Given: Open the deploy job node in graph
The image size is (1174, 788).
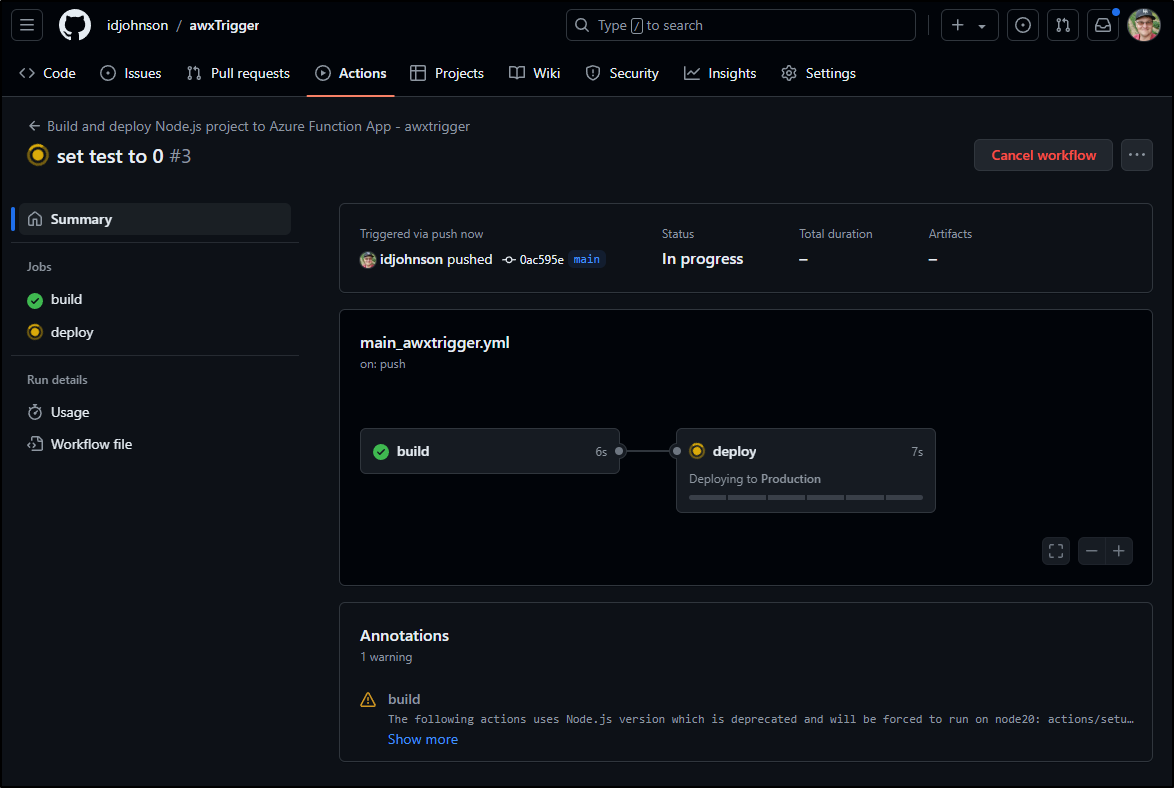Looking at the screenshot, I should 806,470.
